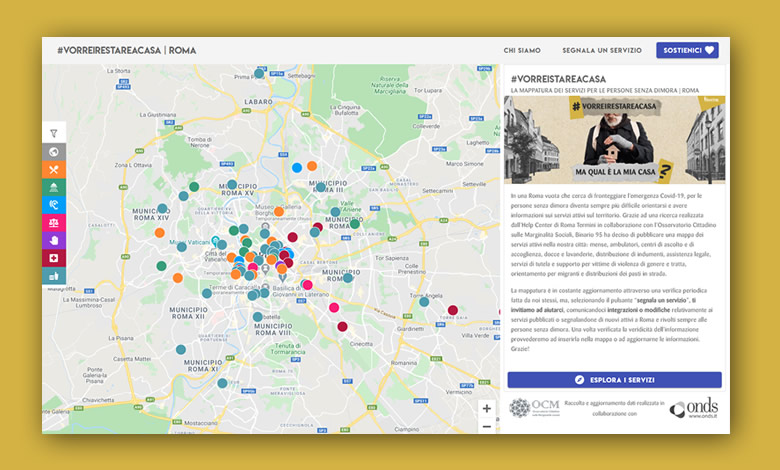This screenshot has width=780, height=470.
Task: Click the OCM logo
Action: click(534, 407)
